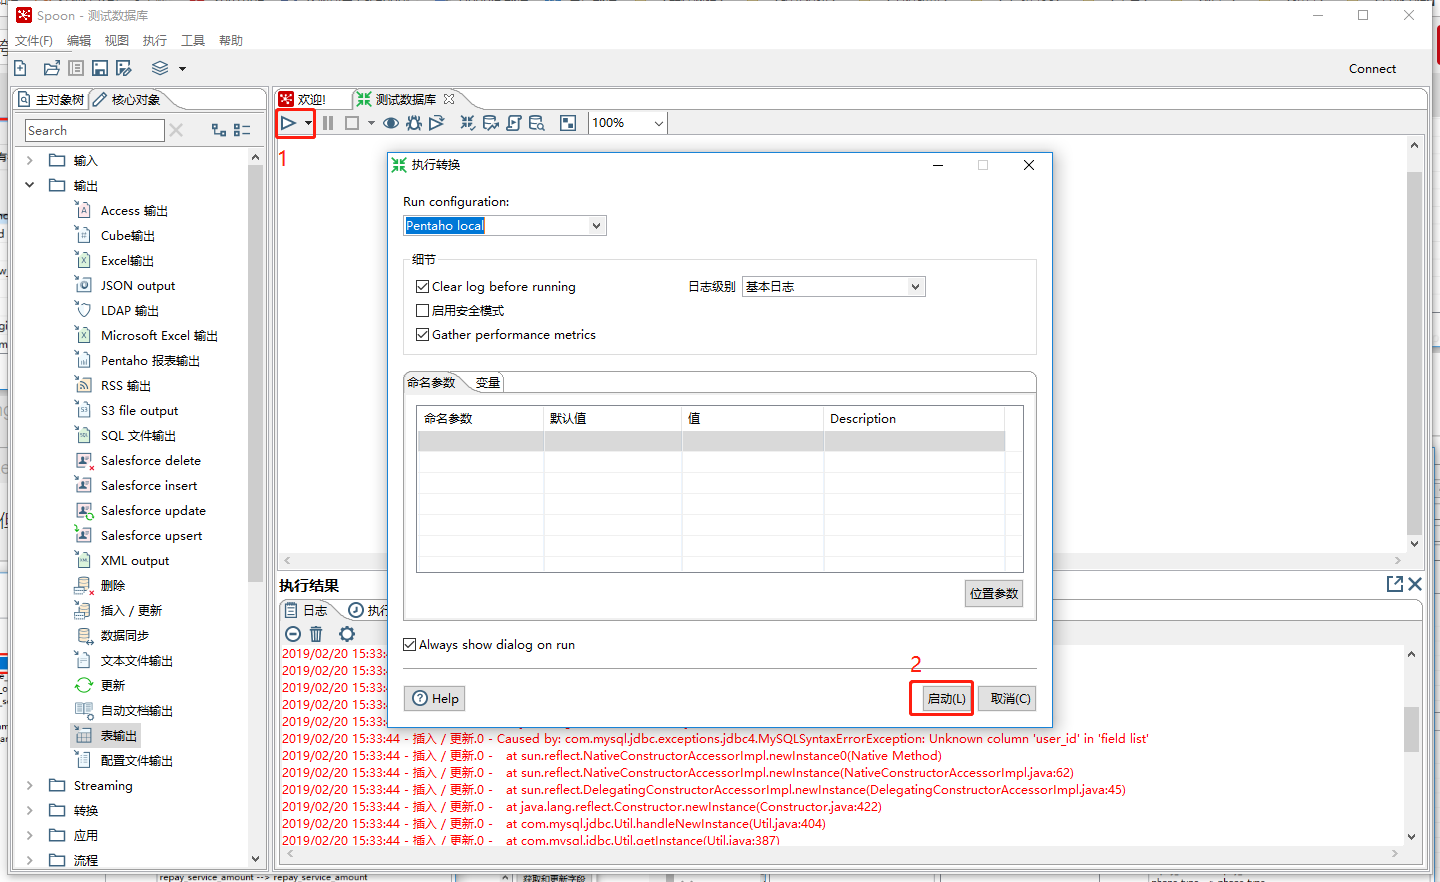This screenshot has height=882, width=1440.
Task: Preview the transformation with eye icon
Action: click(x=391, y=123)
